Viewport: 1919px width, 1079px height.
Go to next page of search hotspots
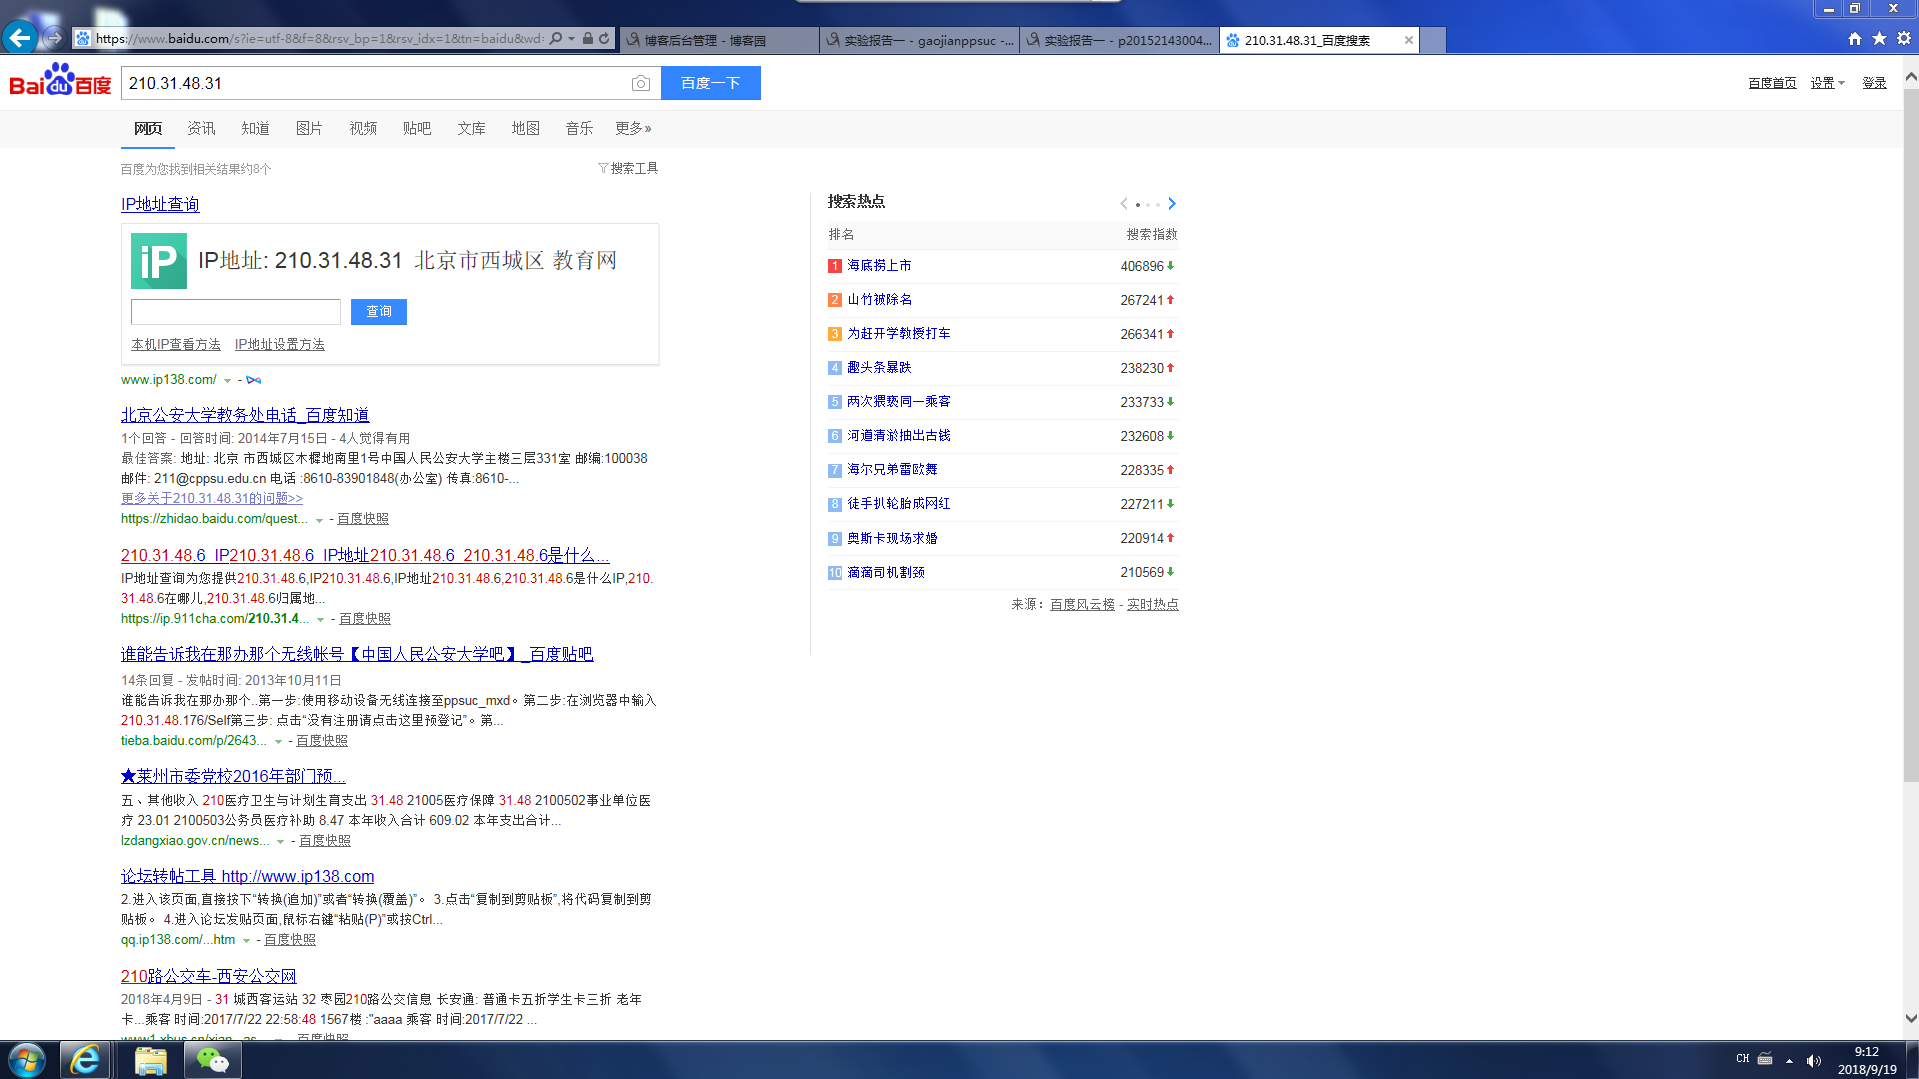[1172, 204]
